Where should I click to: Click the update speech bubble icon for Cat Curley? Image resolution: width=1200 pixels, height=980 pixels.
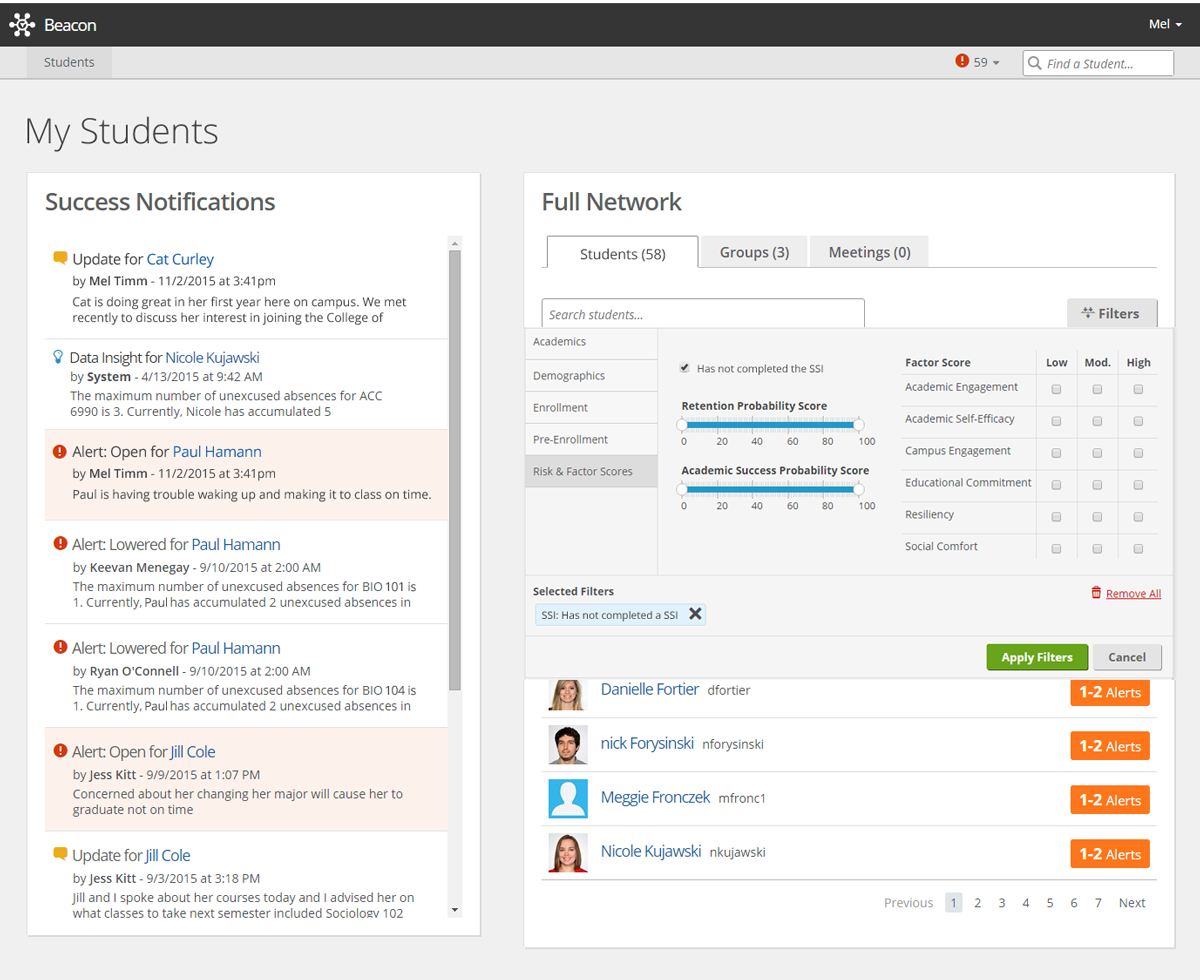pos(60,257)
